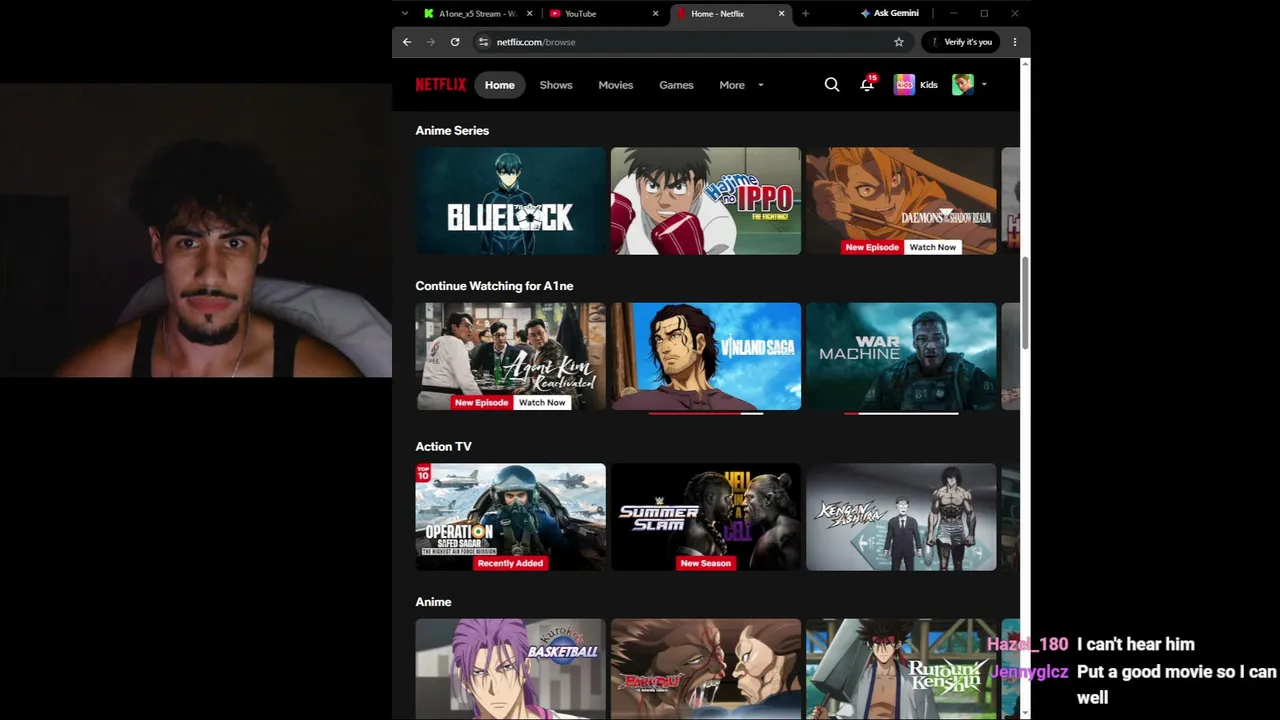This screenshot has height=720, width=1280.
Task: Open the Baki thumbnail
Action: [x=706, y=669]
